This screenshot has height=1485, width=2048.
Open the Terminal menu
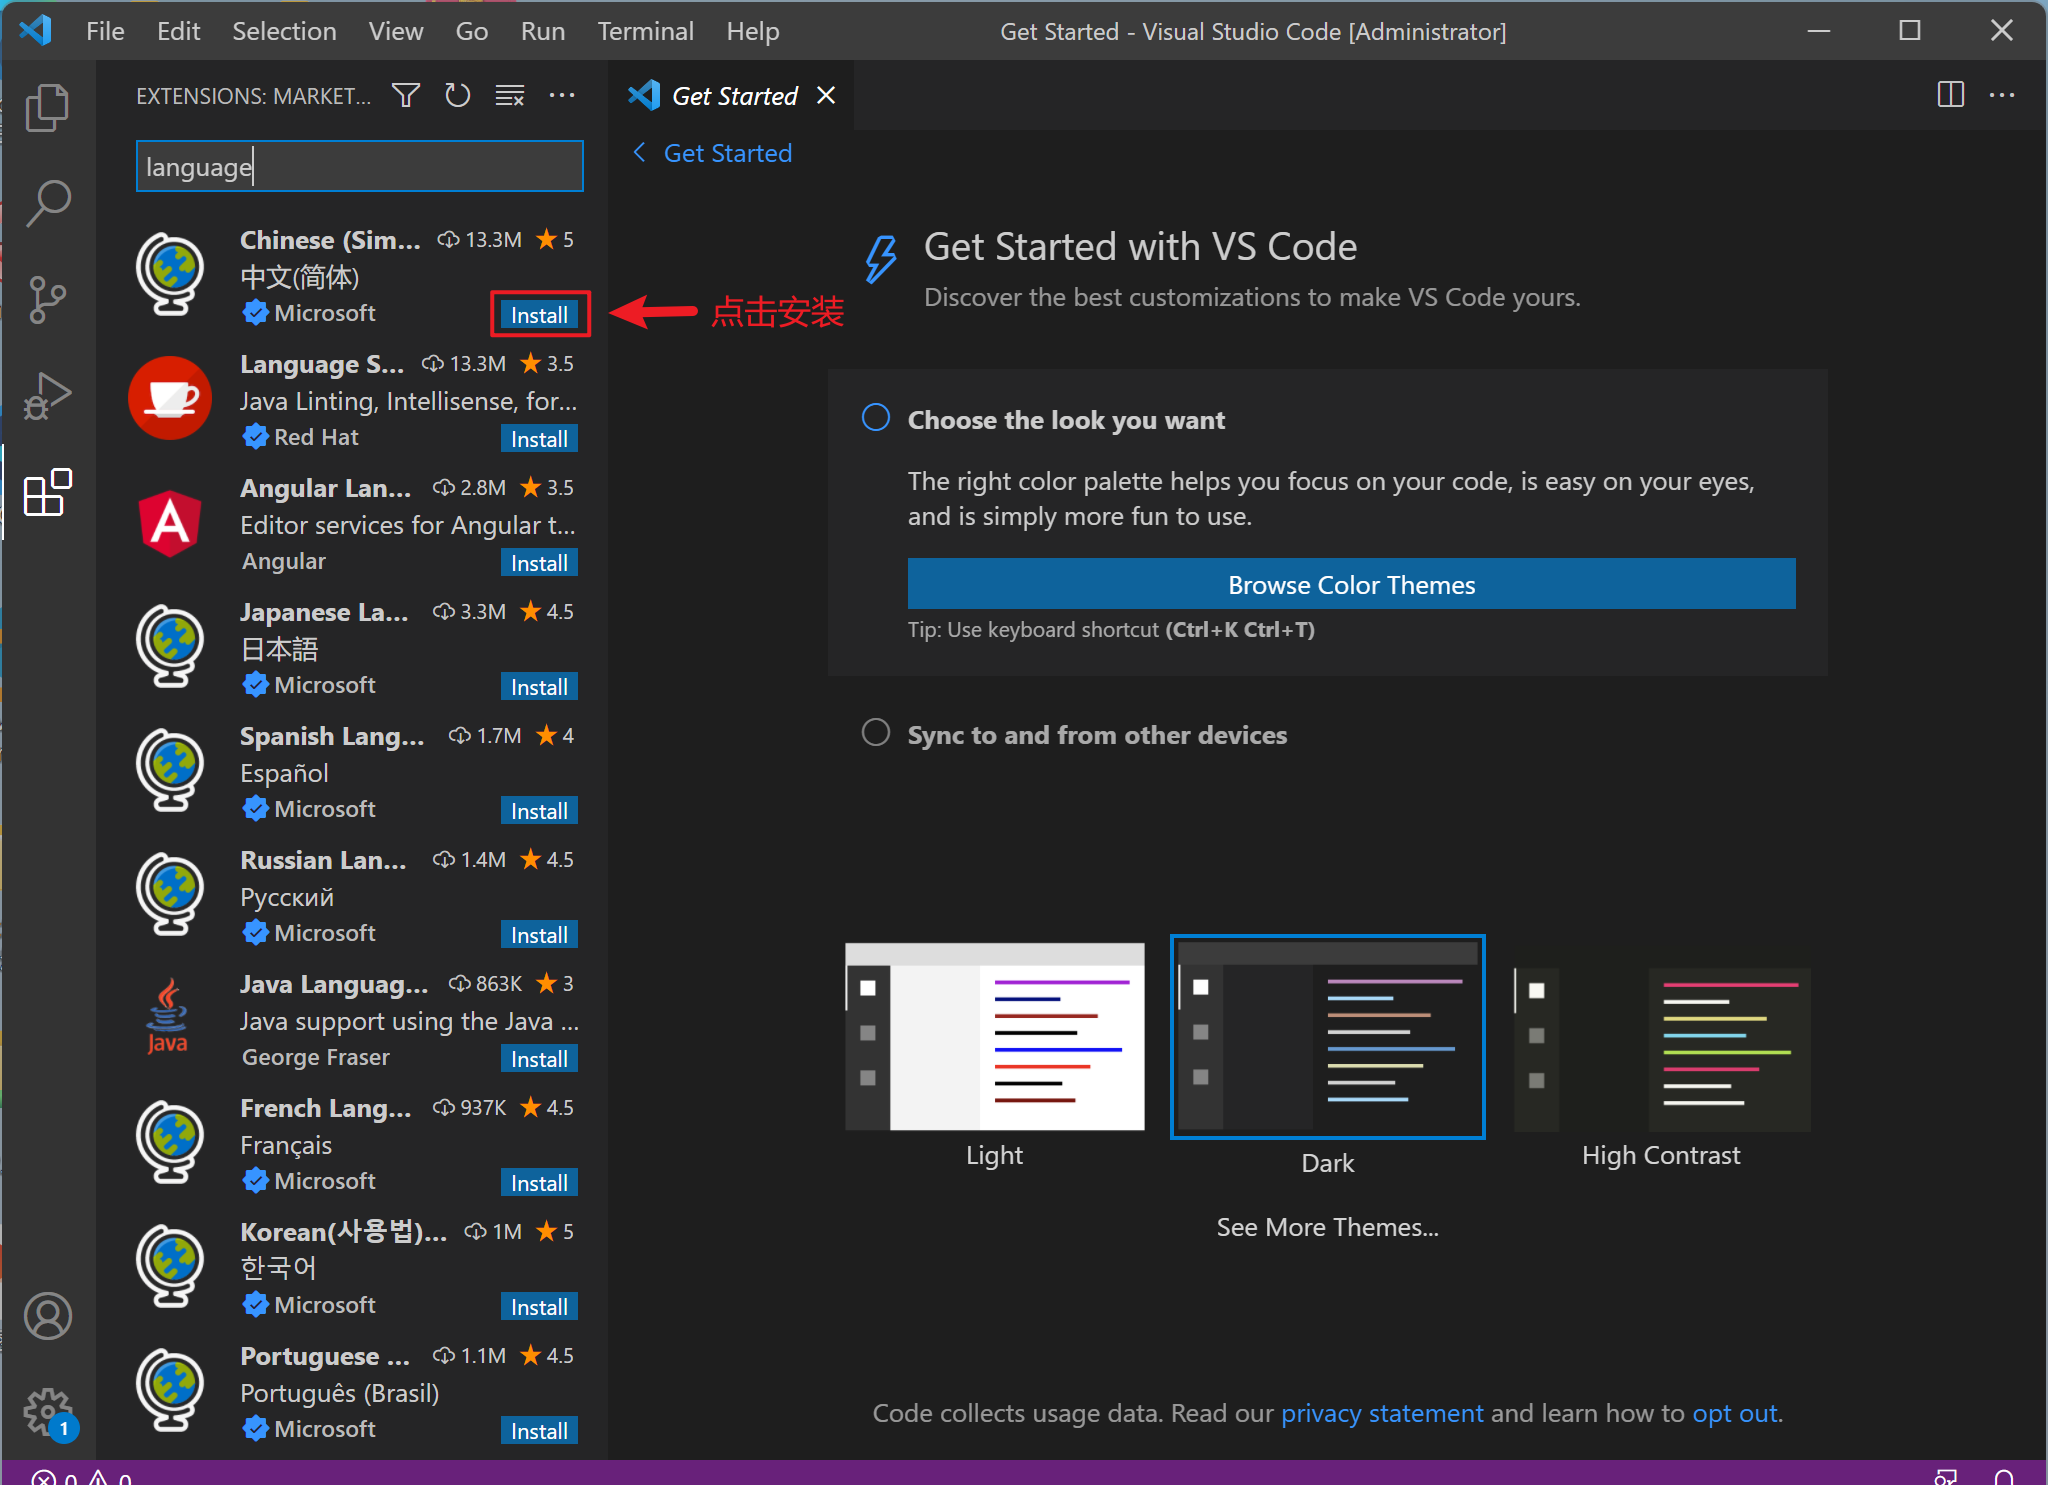point(646,31)
